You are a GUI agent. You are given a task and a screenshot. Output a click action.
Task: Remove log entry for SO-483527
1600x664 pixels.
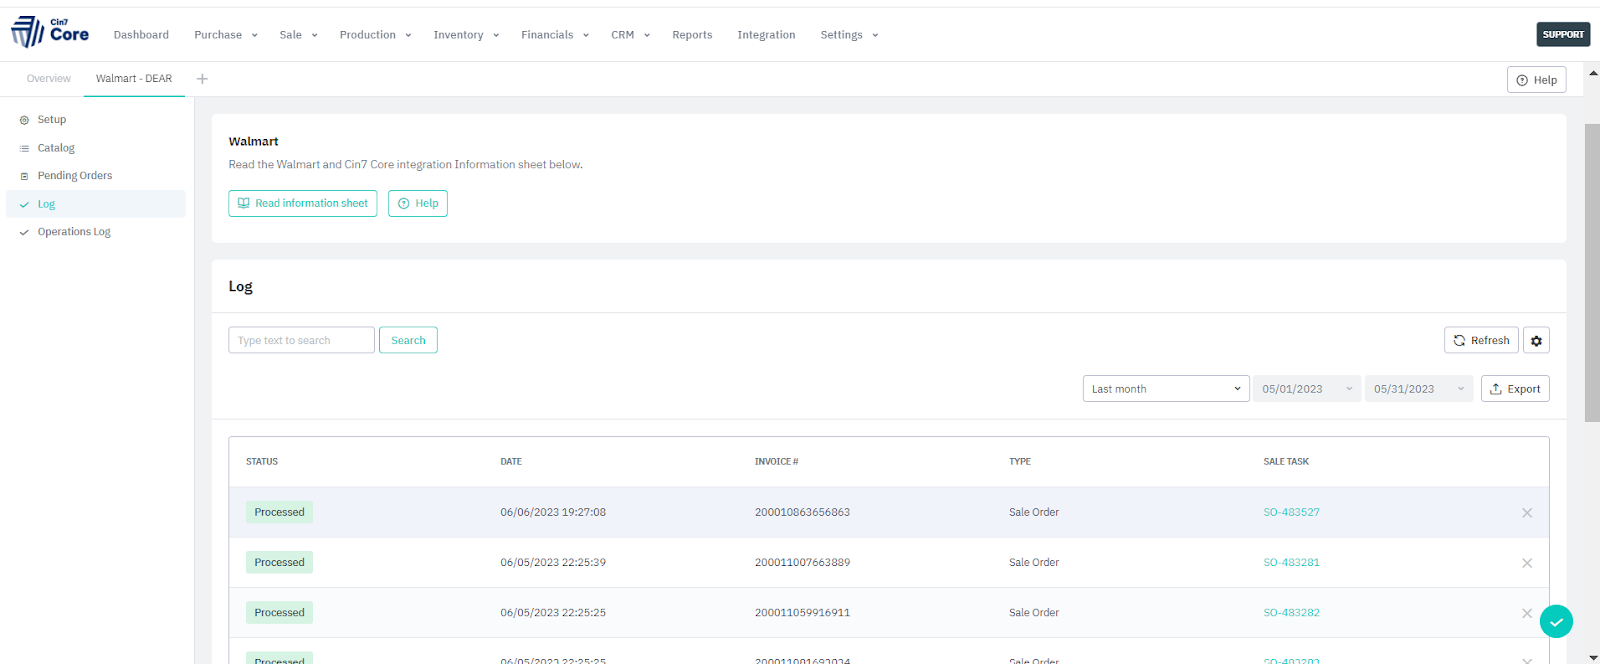pos(1526,513)
